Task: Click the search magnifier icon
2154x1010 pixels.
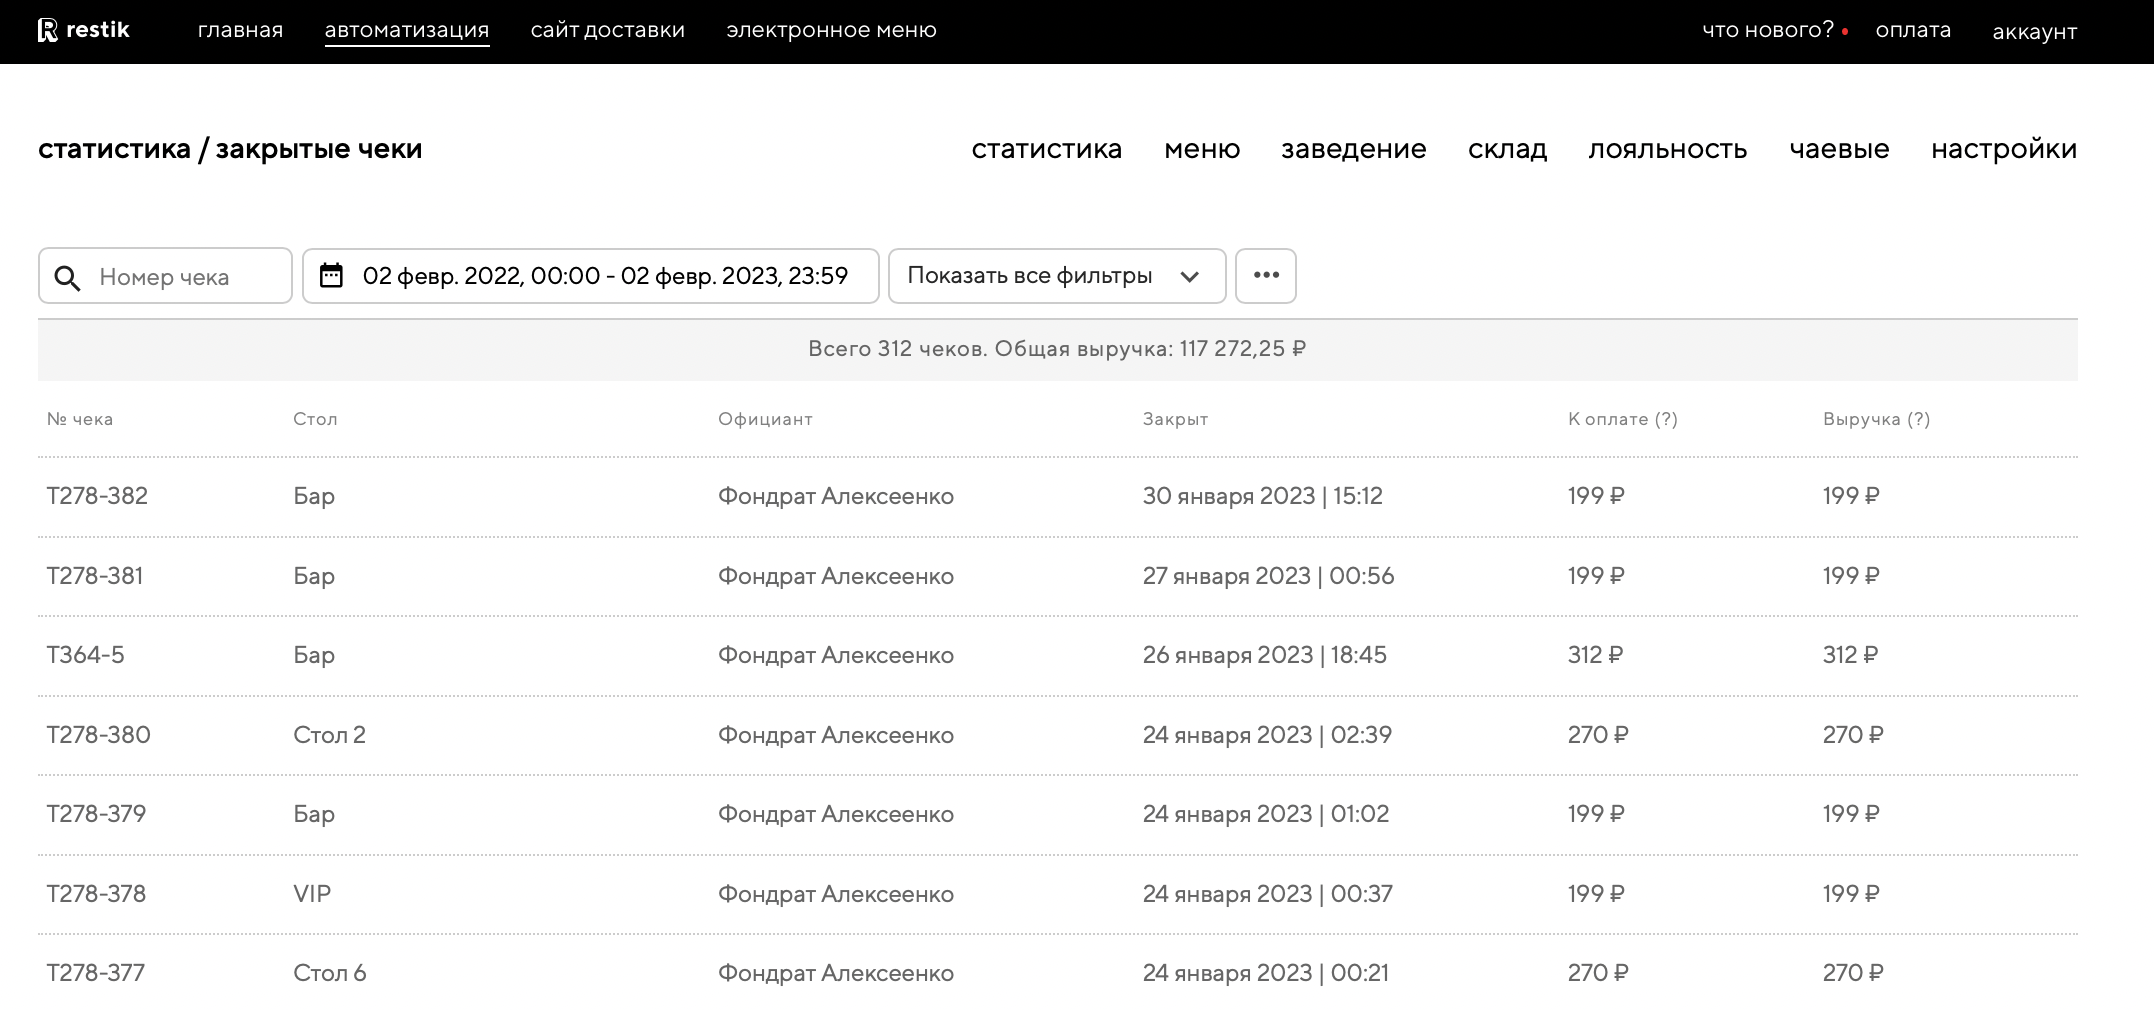Action: 67,278
